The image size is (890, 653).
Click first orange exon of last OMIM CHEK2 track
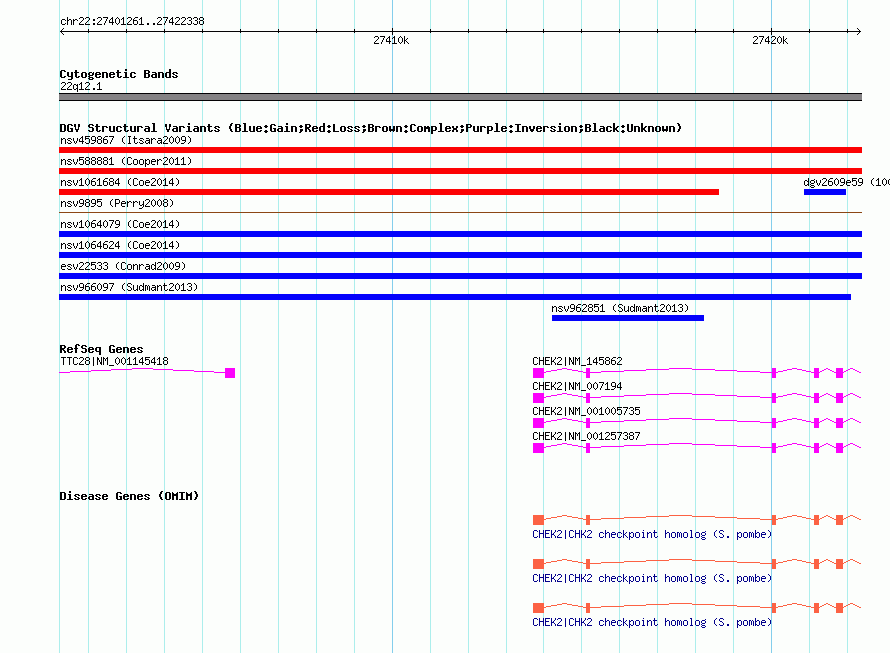pos(539,608)
